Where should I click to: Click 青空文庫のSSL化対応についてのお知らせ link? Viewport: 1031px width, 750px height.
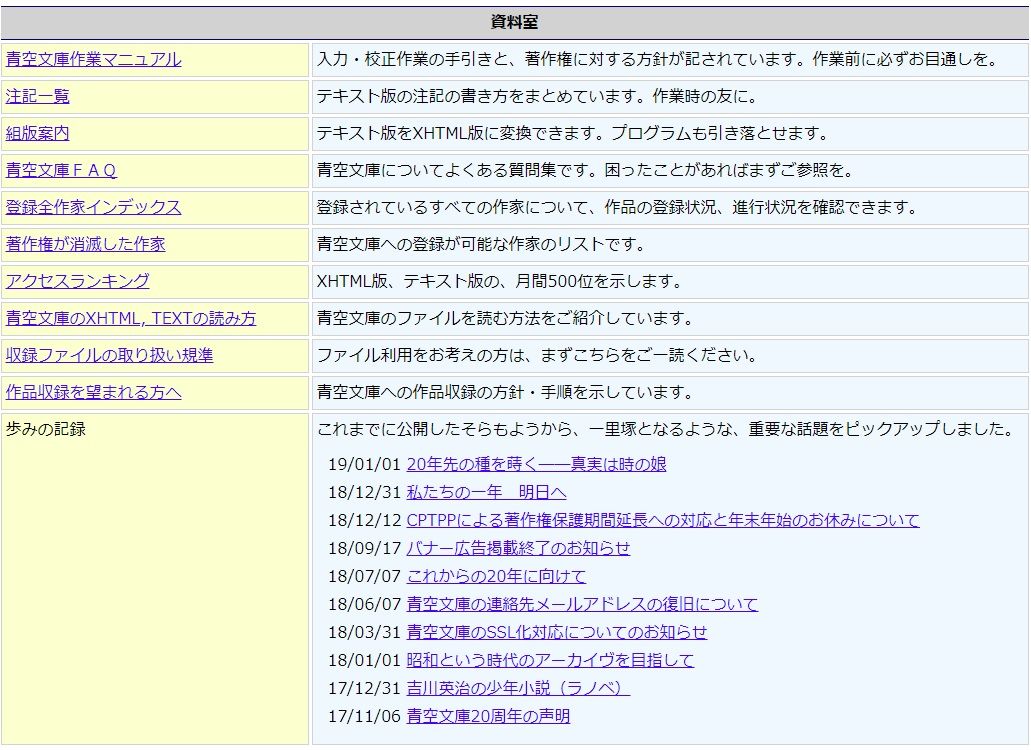(556, 632)
